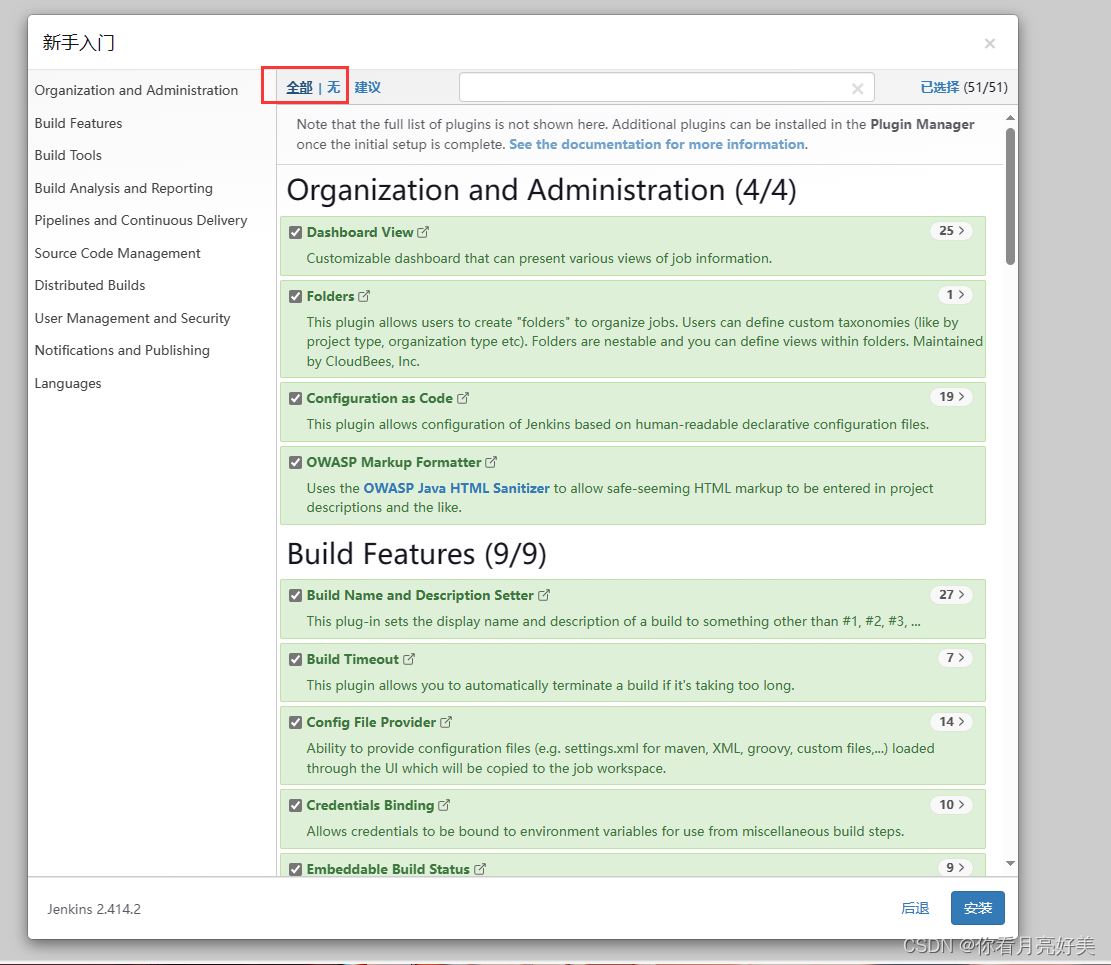Click the scrollbar up arrow

(1010, 118)
